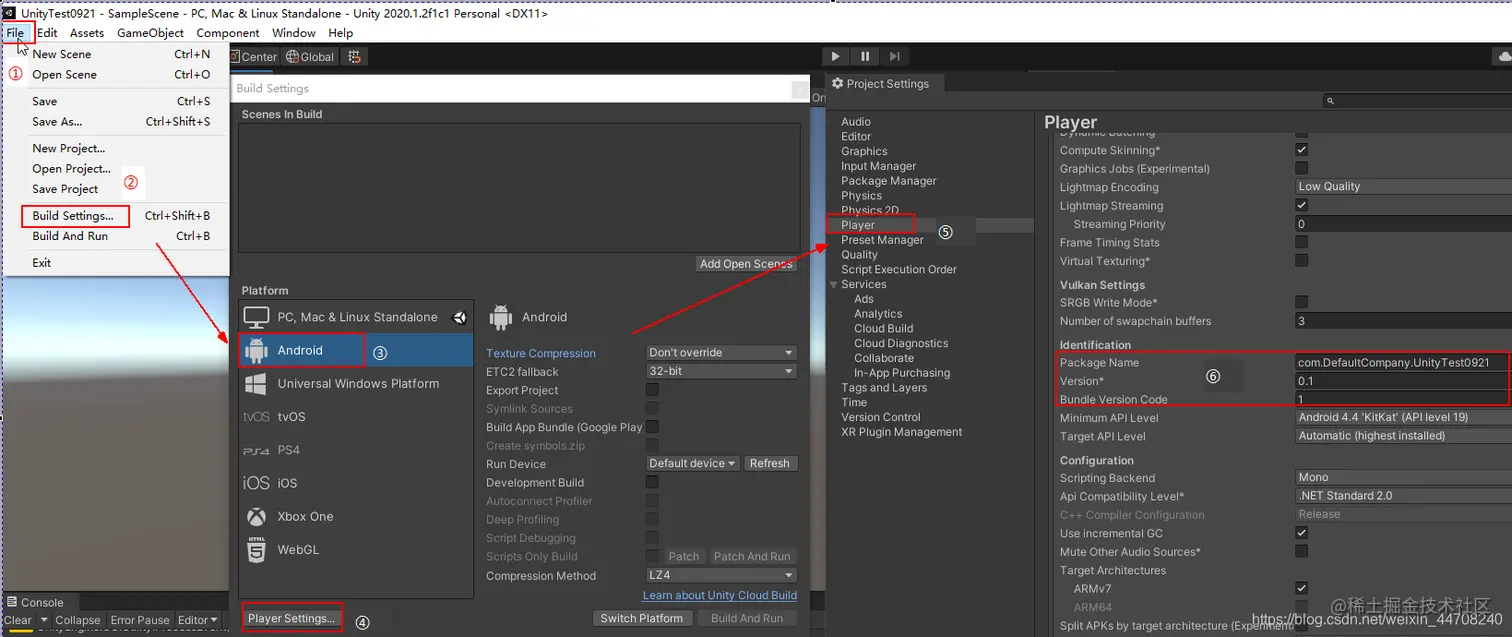Toggle the grid snapping icon
This screenshot has width=1512, height=637.
pos(355,57)
